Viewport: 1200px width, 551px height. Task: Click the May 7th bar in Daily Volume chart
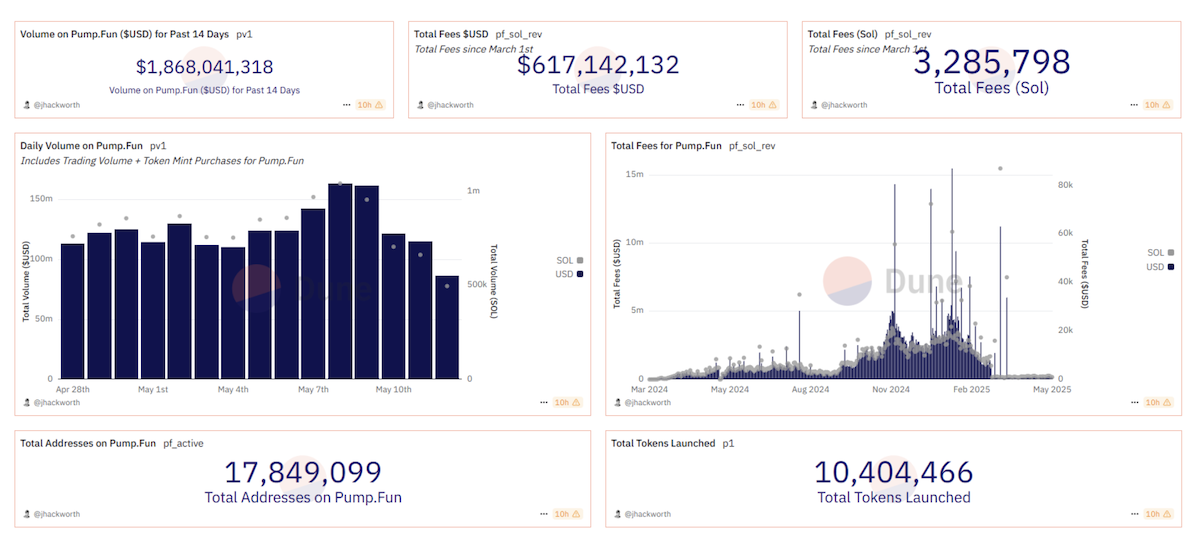313,294
